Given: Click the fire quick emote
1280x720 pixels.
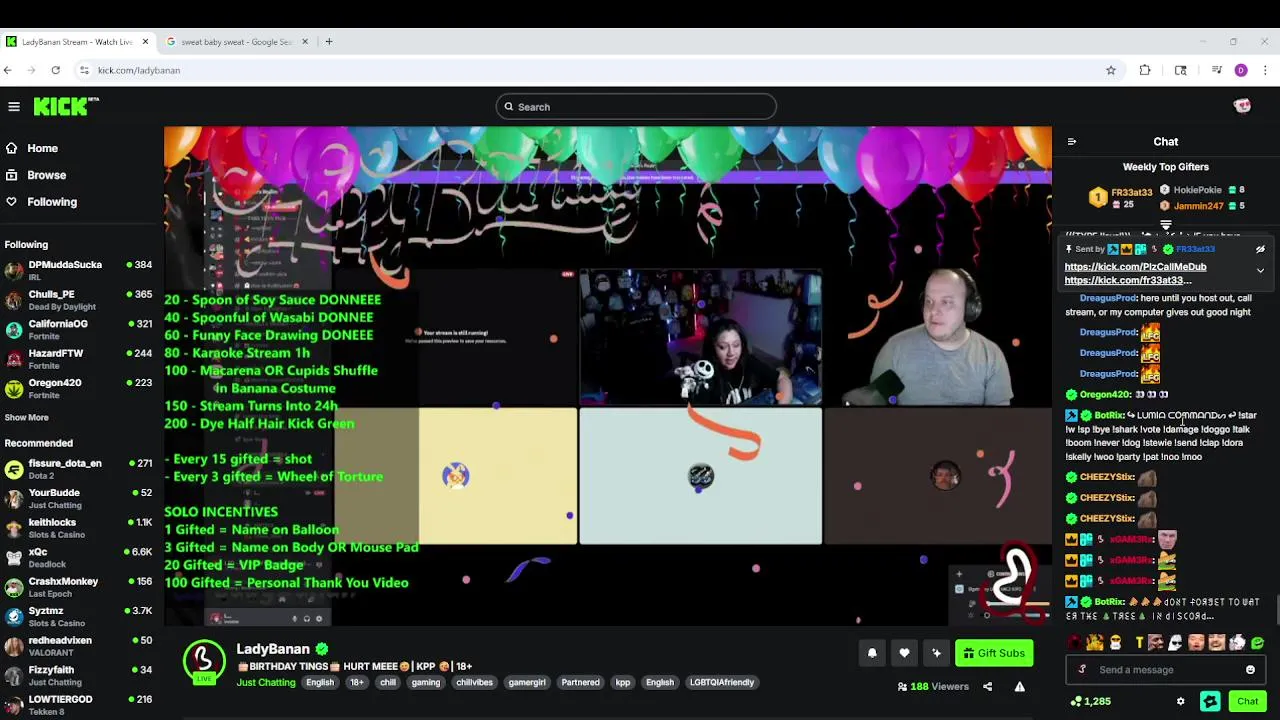Looking at the screenshot, I should (x=1094, y=643).
